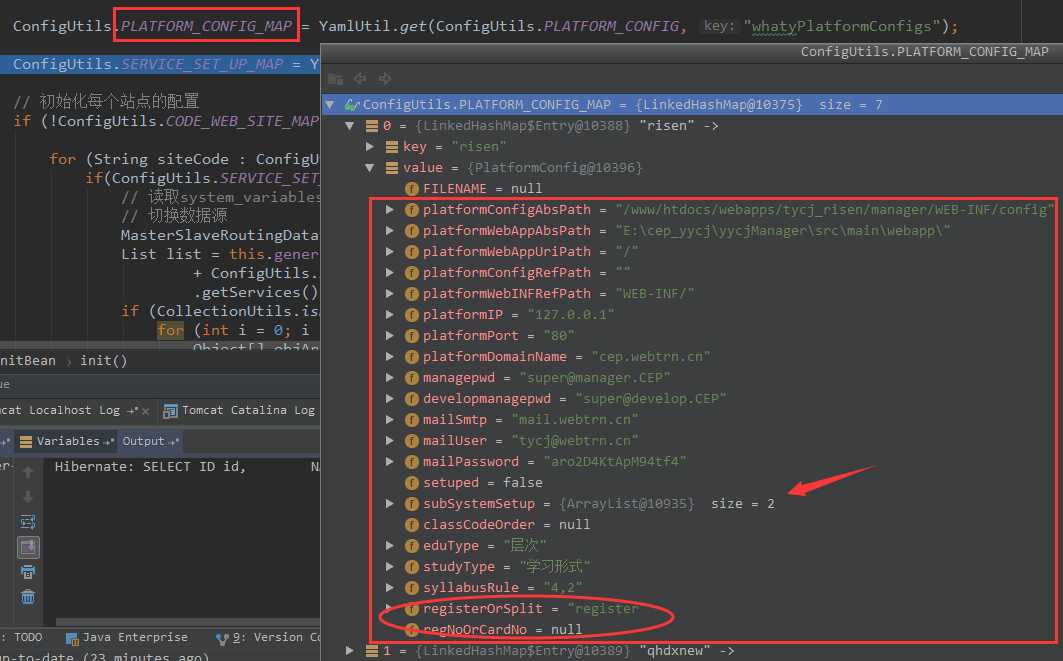Collapse the 0 = LinkedHashMap$Entry "risen" node
Screen dimensions: 1063x661
coord(350,126)
